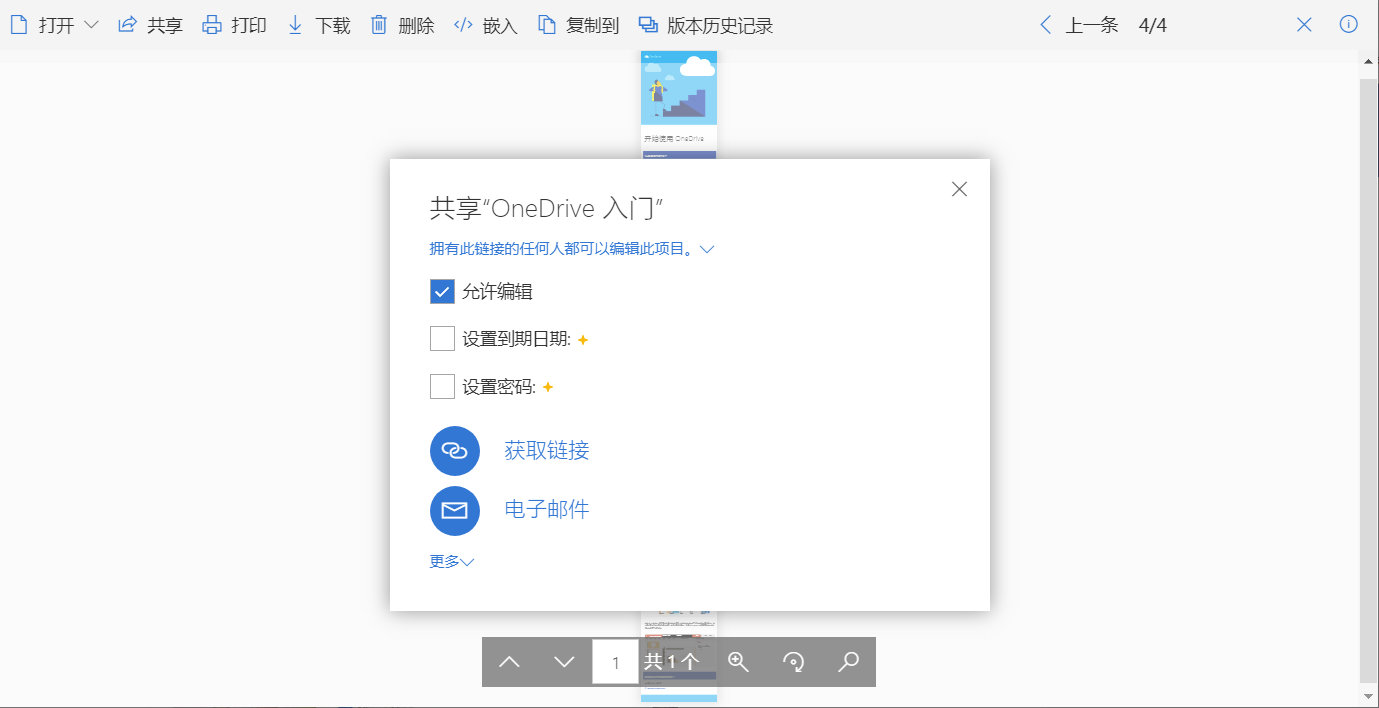
Task: Click the 复制到 copy icon
Action: (545, 24)
